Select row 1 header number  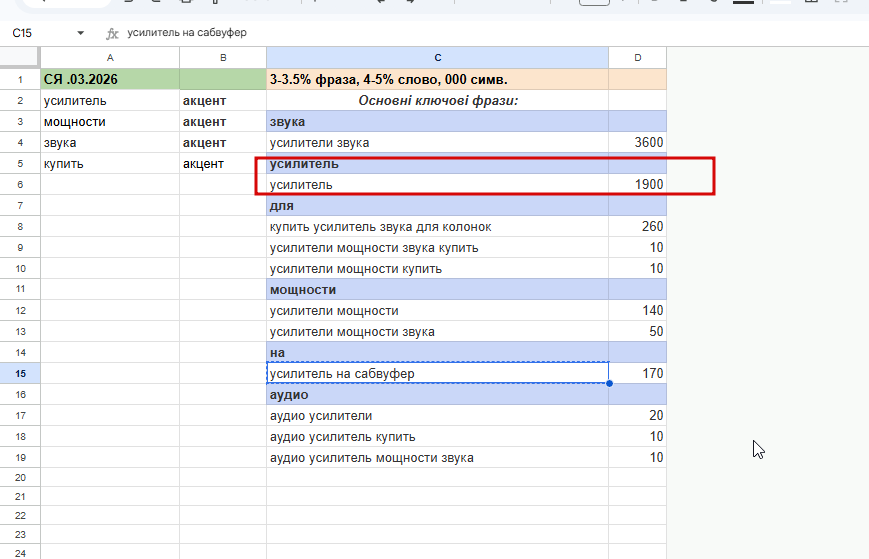click(20, 79)
